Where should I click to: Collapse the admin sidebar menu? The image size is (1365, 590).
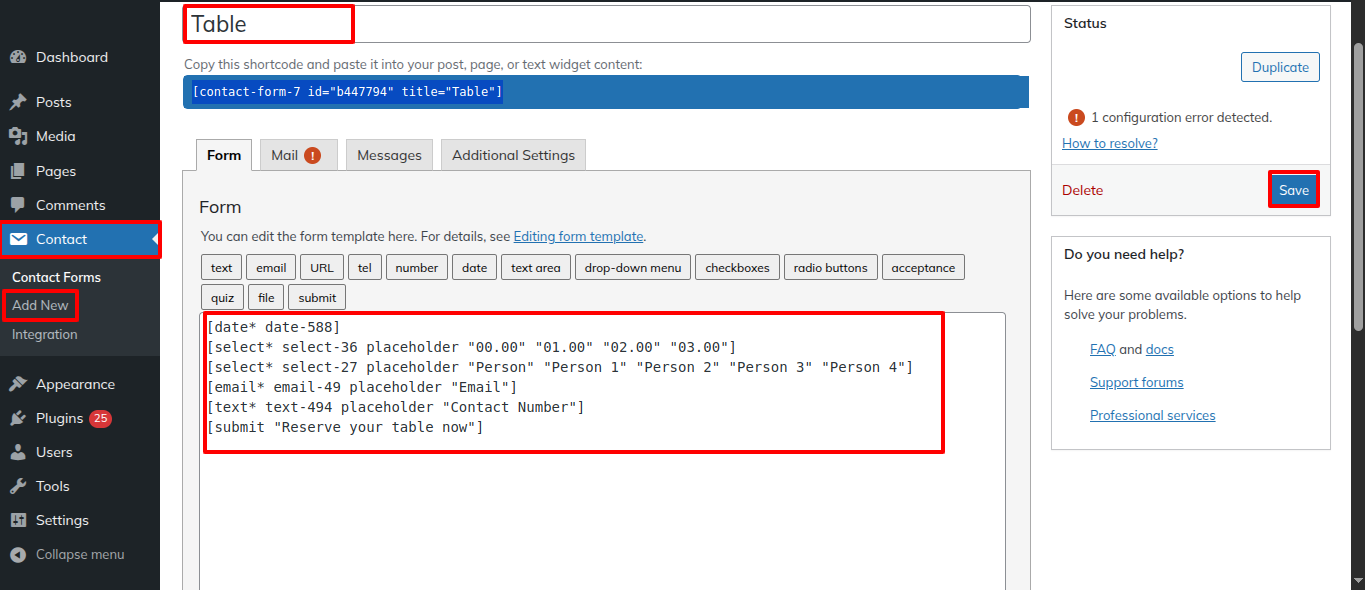80,554
